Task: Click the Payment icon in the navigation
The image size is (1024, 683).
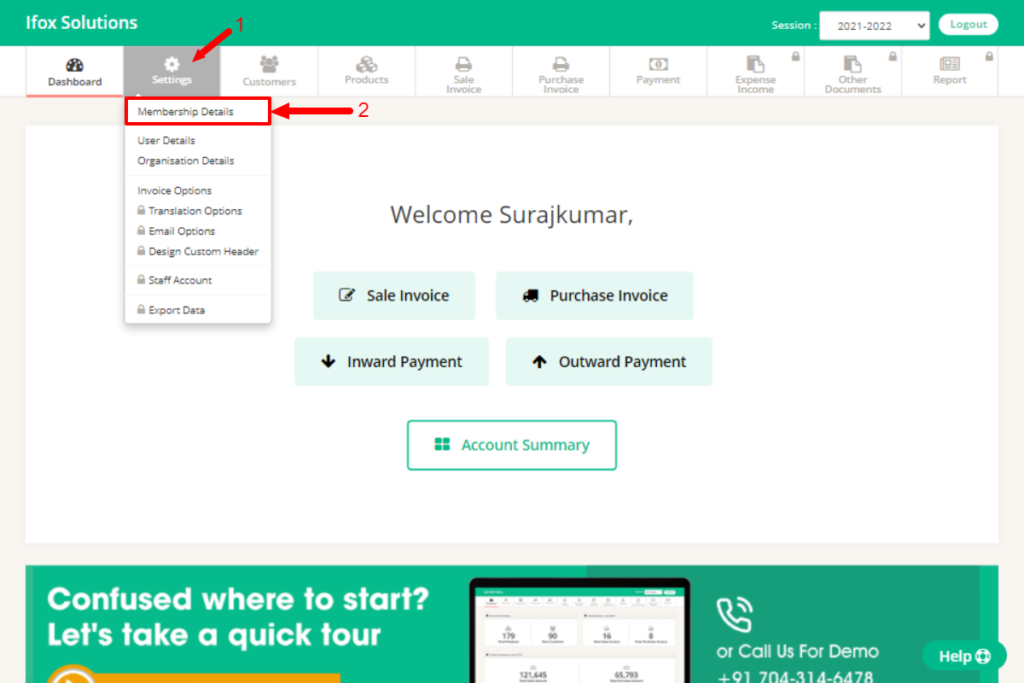Action: (657, 71)
